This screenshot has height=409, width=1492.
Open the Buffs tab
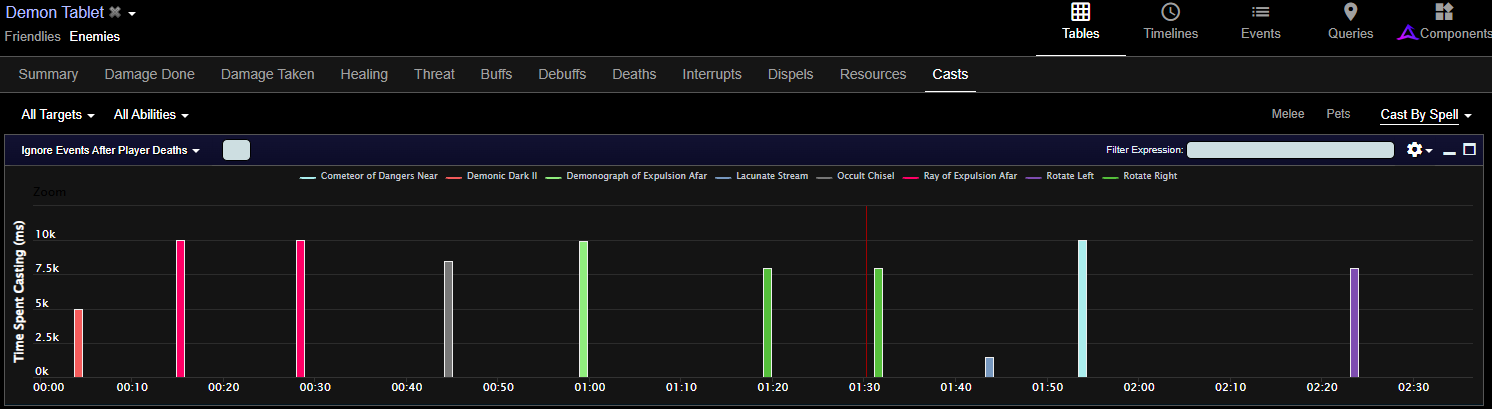496,74
